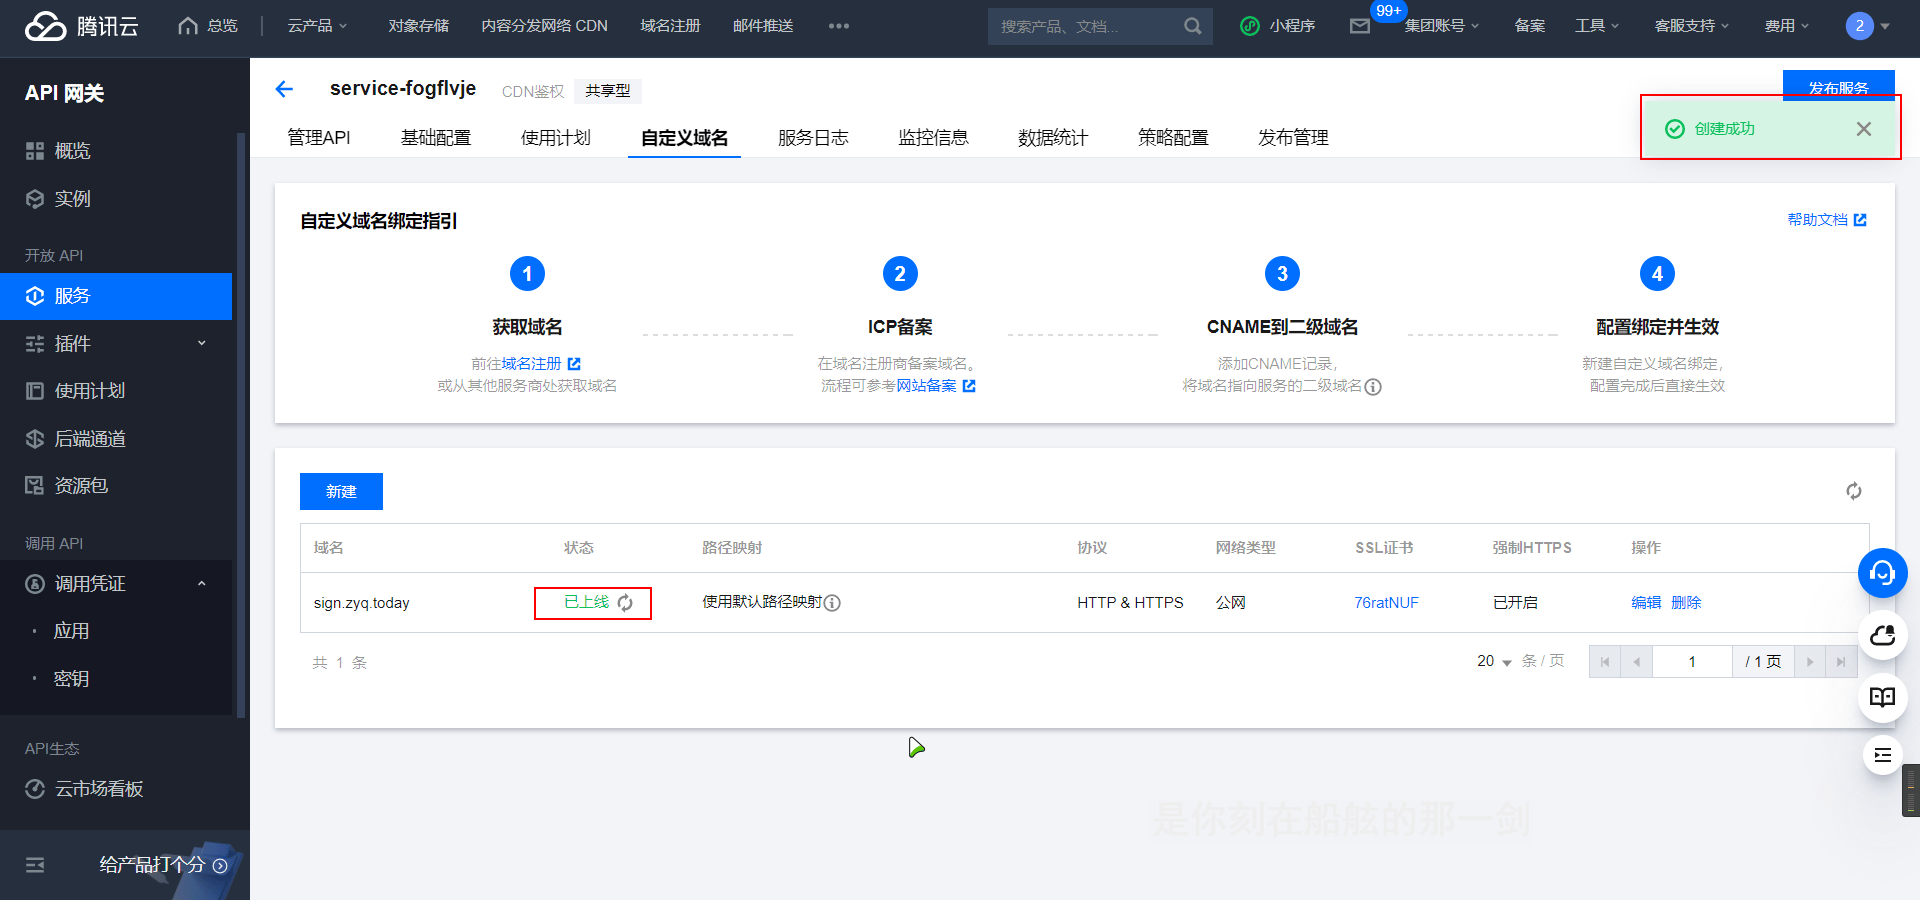Switch to the 发布管理 tab

1292,137
